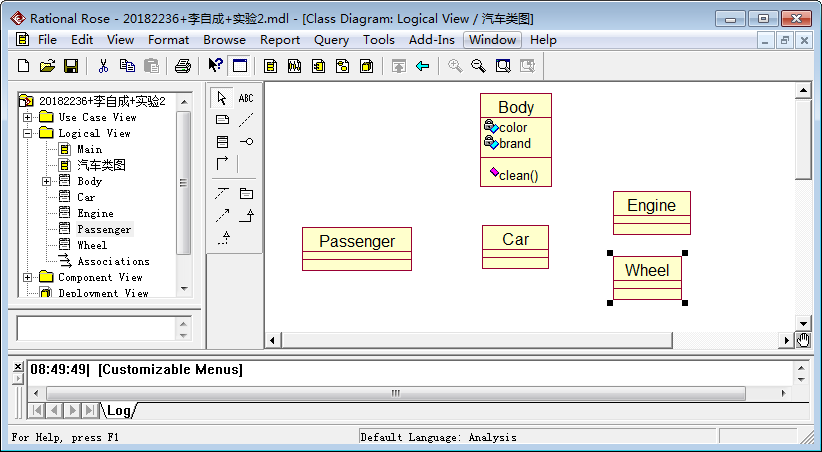Select the Interface lollipop tool
Viewport: 822px width, 452px height.
[x=246, y=142]
